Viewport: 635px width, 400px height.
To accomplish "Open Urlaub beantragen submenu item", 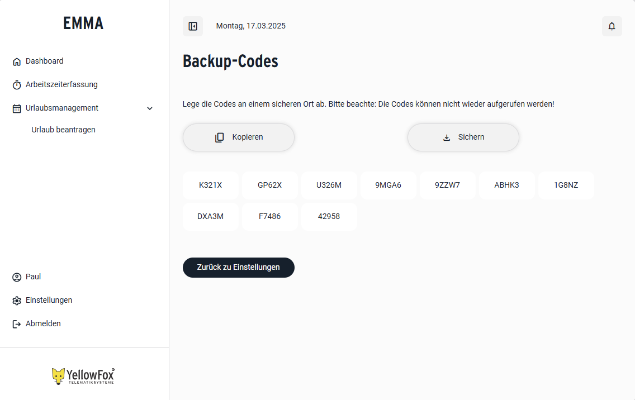I will [x=63, y=130].
